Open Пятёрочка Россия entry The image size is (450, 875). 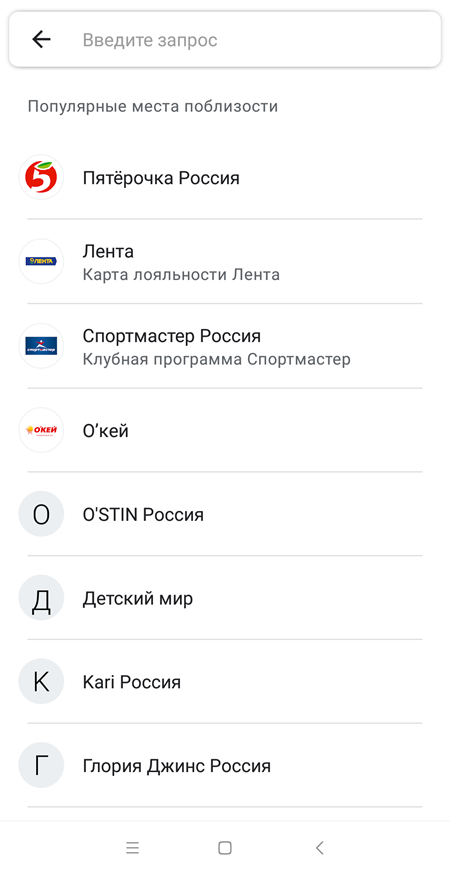(x=225, y=178)
